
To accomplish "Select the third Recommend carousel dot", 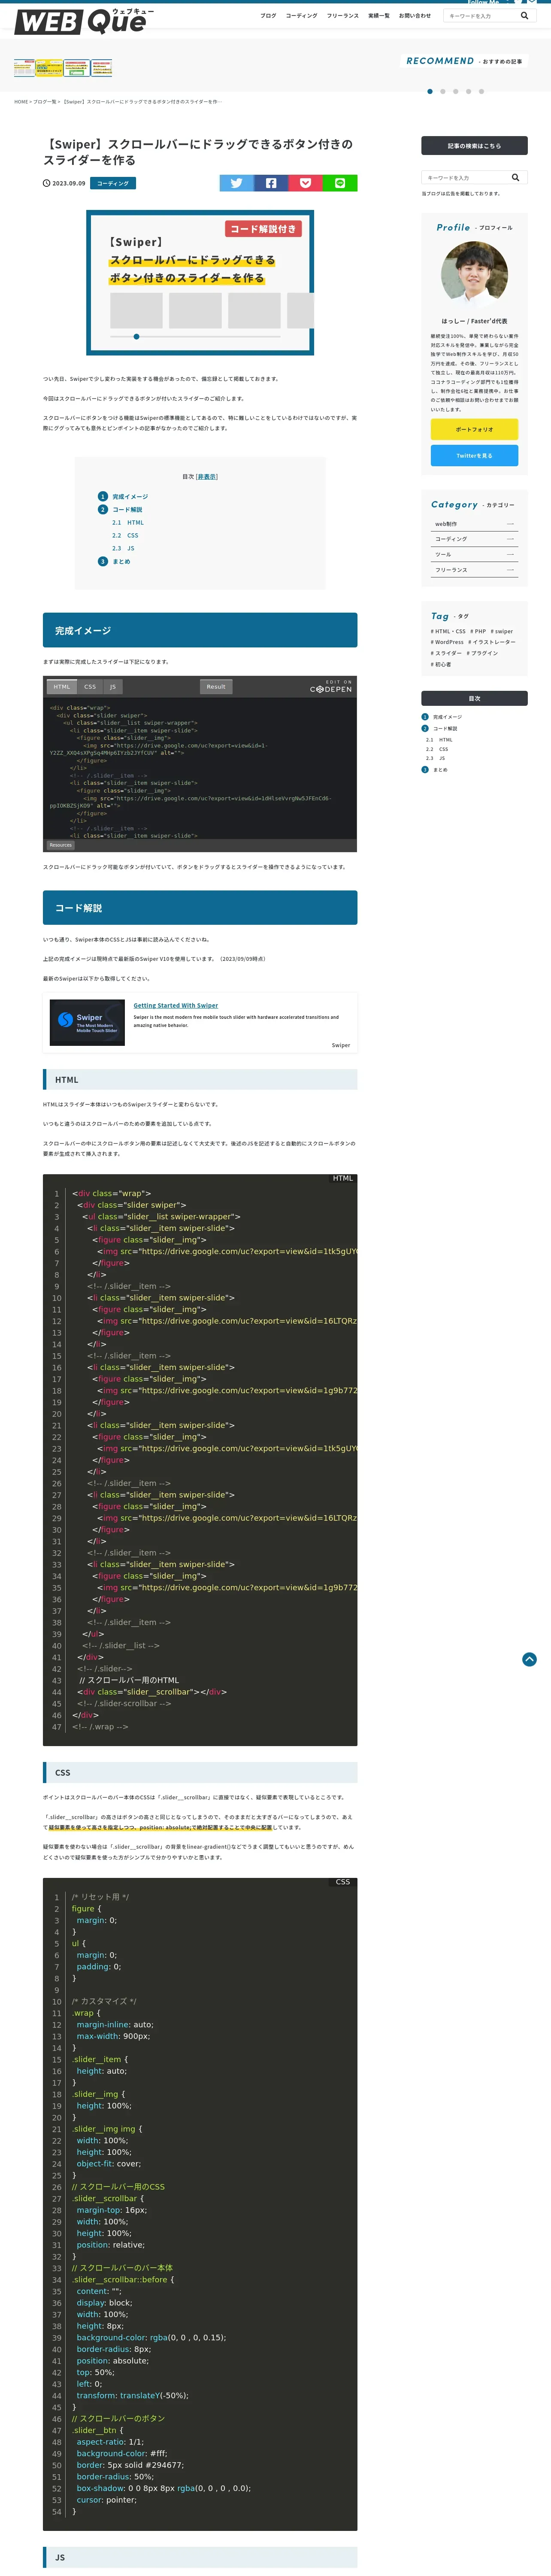I will tap(456, 91).
